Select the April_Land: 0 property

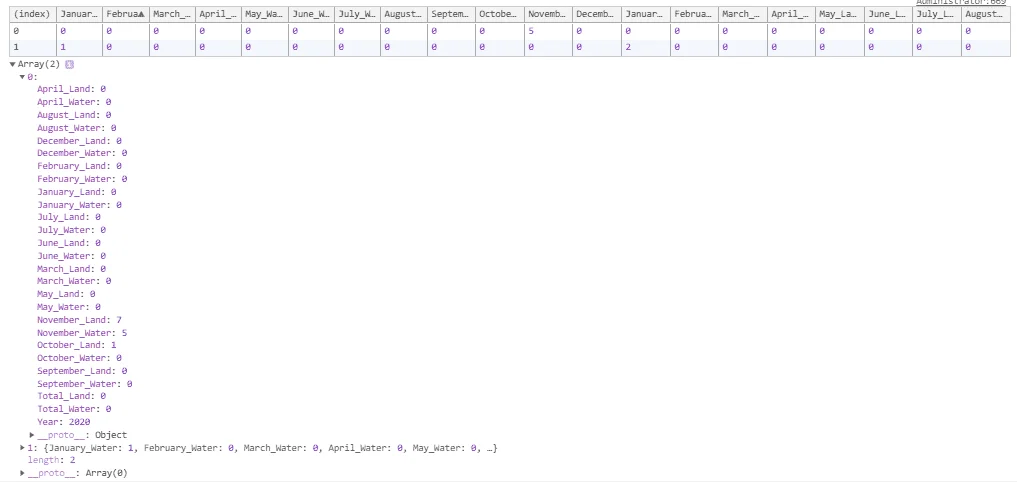[x=71, y=90]
